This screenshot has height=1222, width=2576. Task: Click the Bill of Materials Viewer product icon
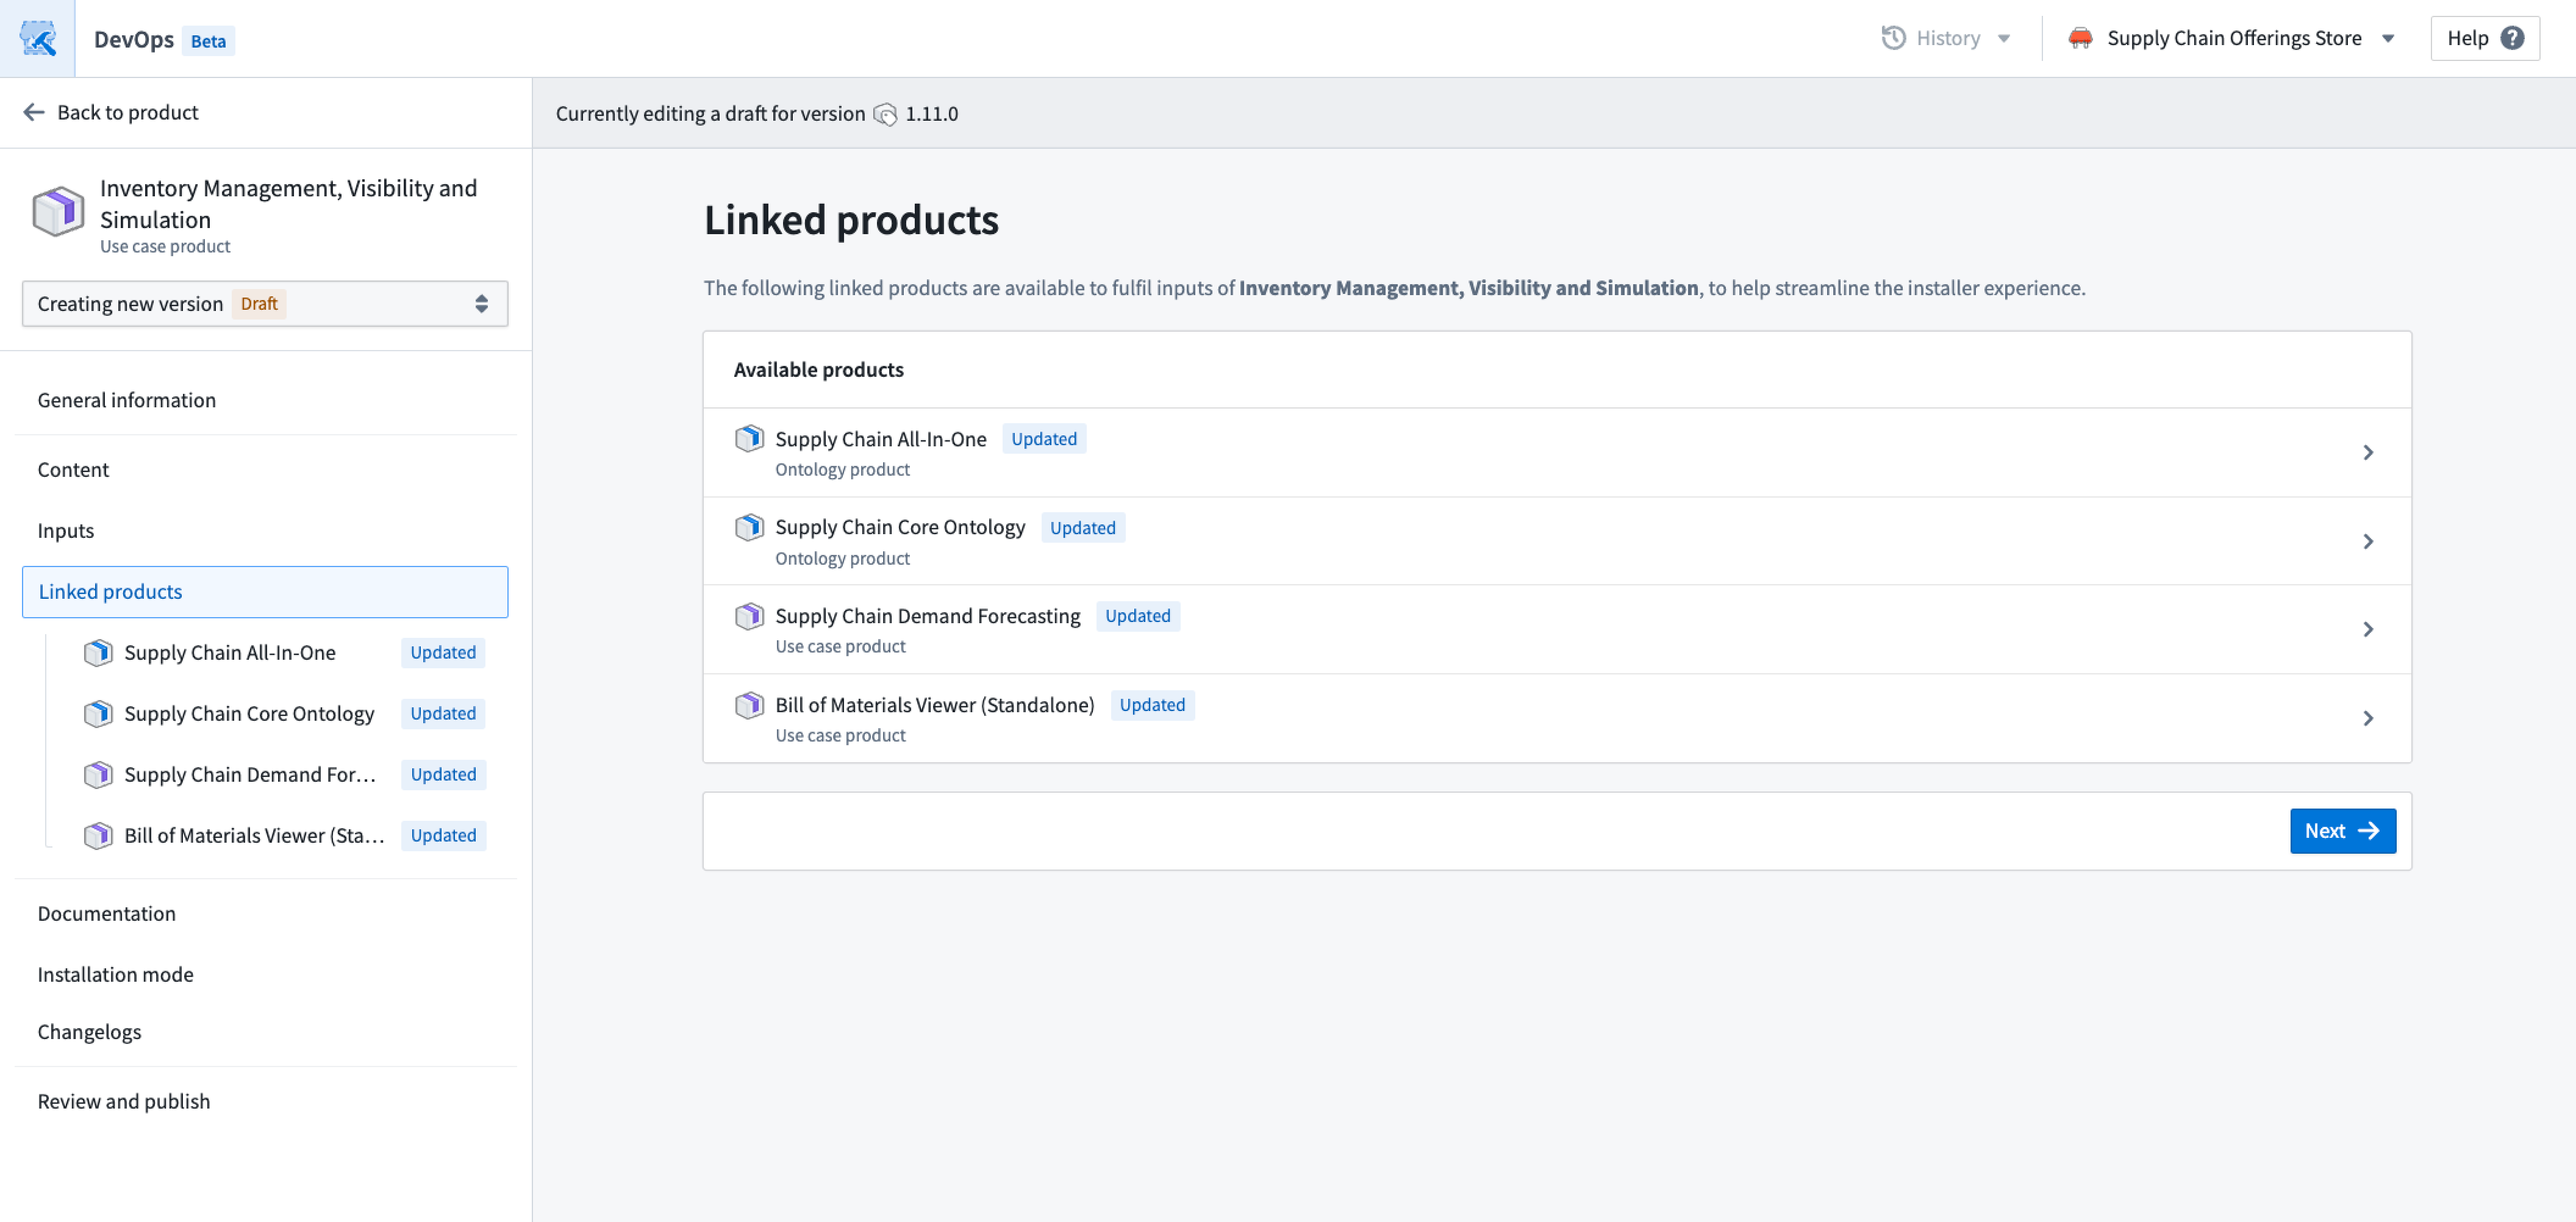(x=748, y=705)
